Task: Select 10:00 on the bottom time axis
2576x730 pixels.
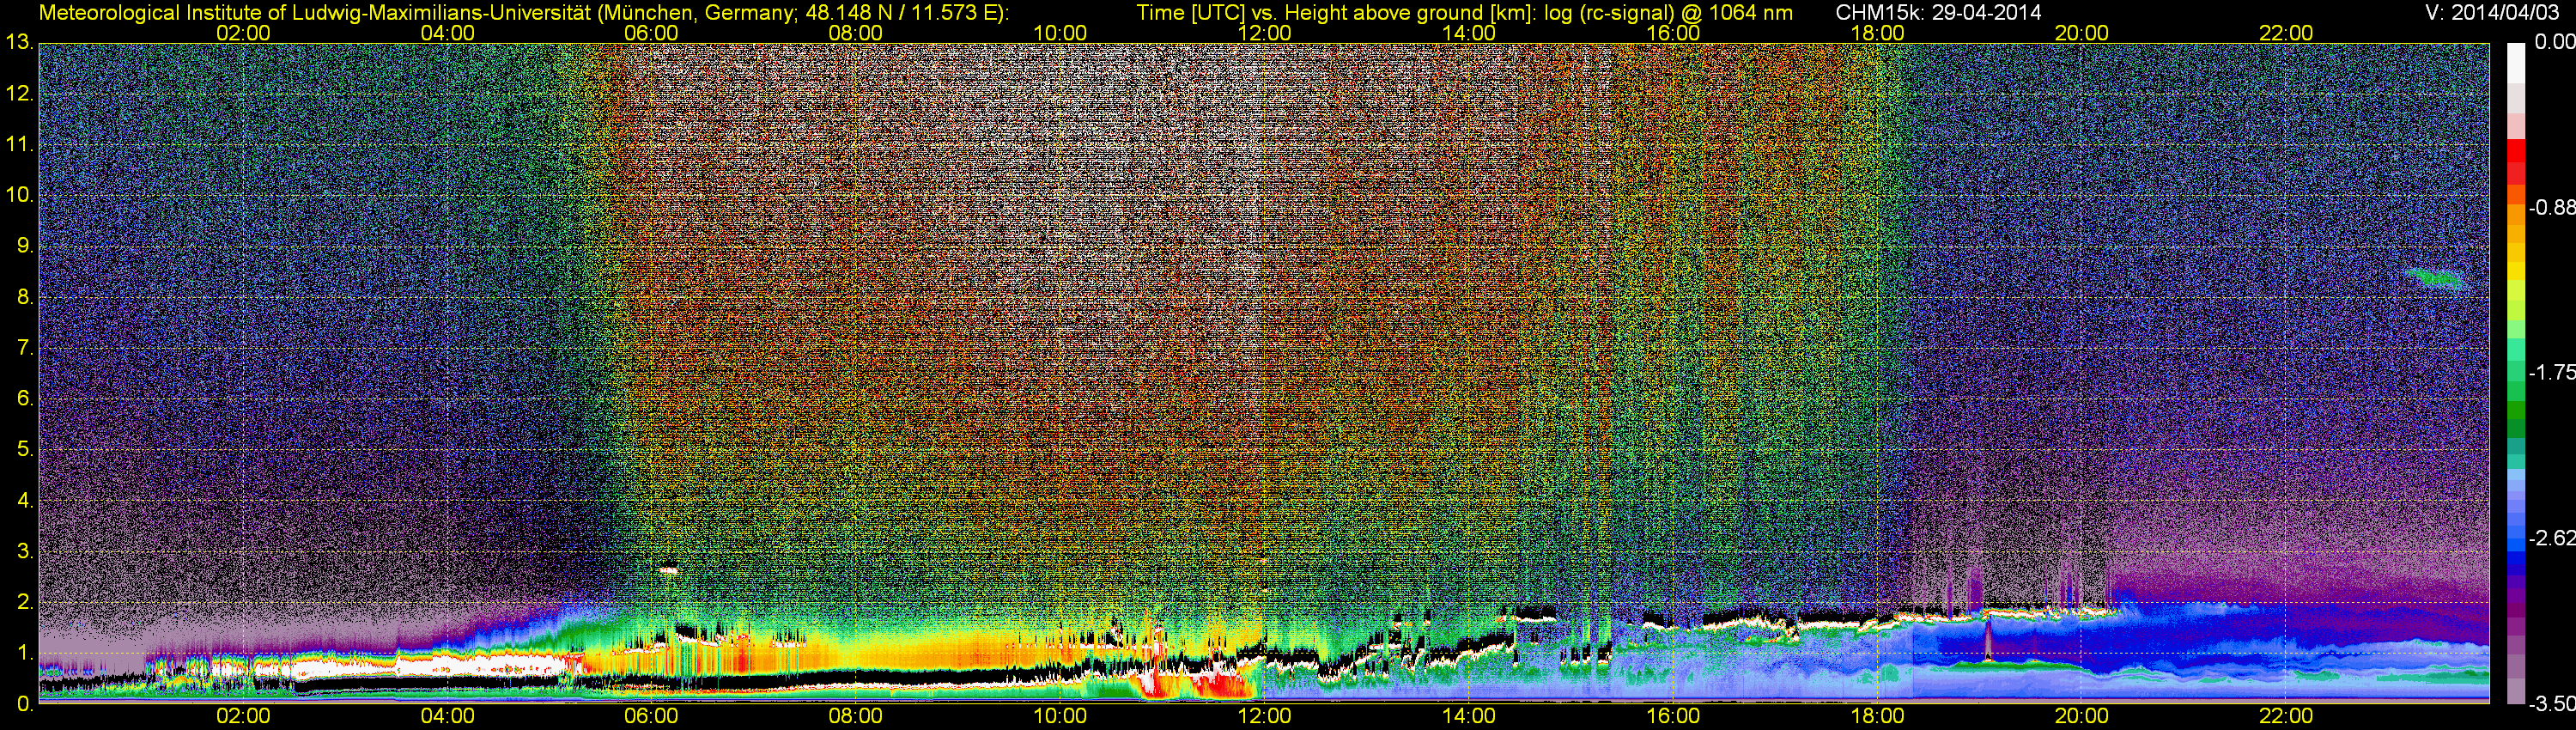Action: point(1060,716)
